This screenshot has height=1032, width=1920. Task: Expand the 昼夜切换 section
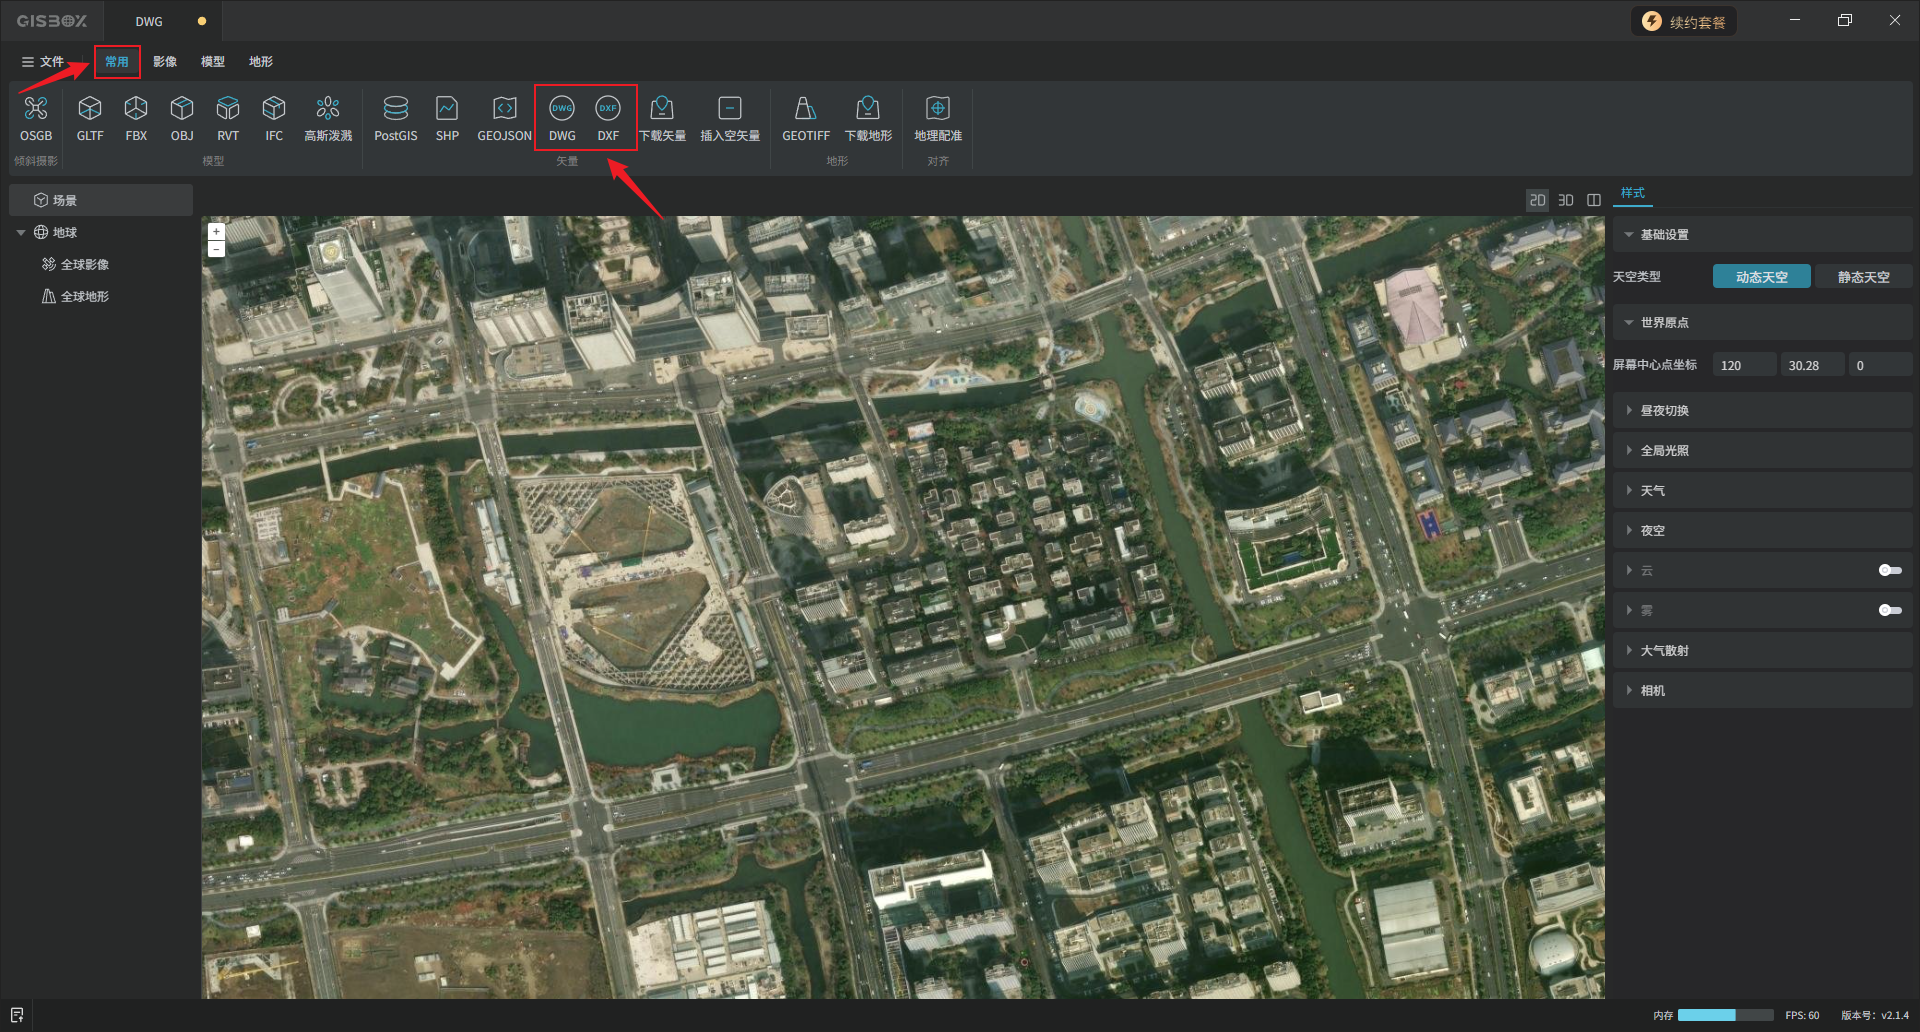pos(1664,411)
